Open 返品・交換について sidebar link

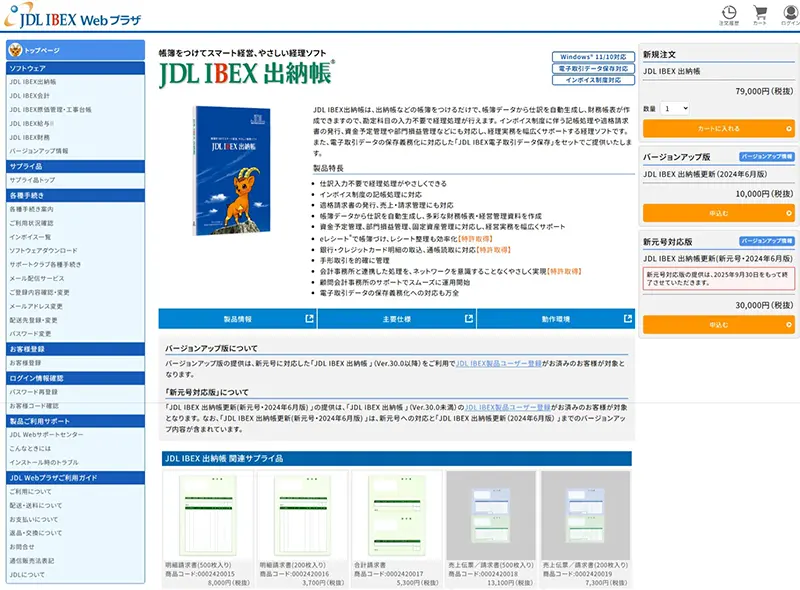(x=36, y=533)
